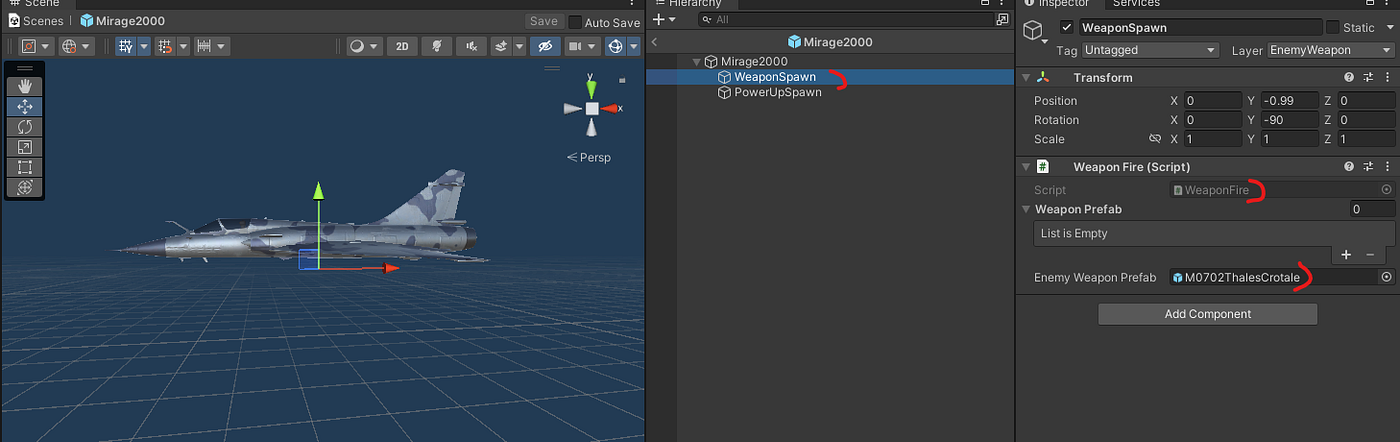
Task: Click the prefab Save button
Action: click(544, 21)
